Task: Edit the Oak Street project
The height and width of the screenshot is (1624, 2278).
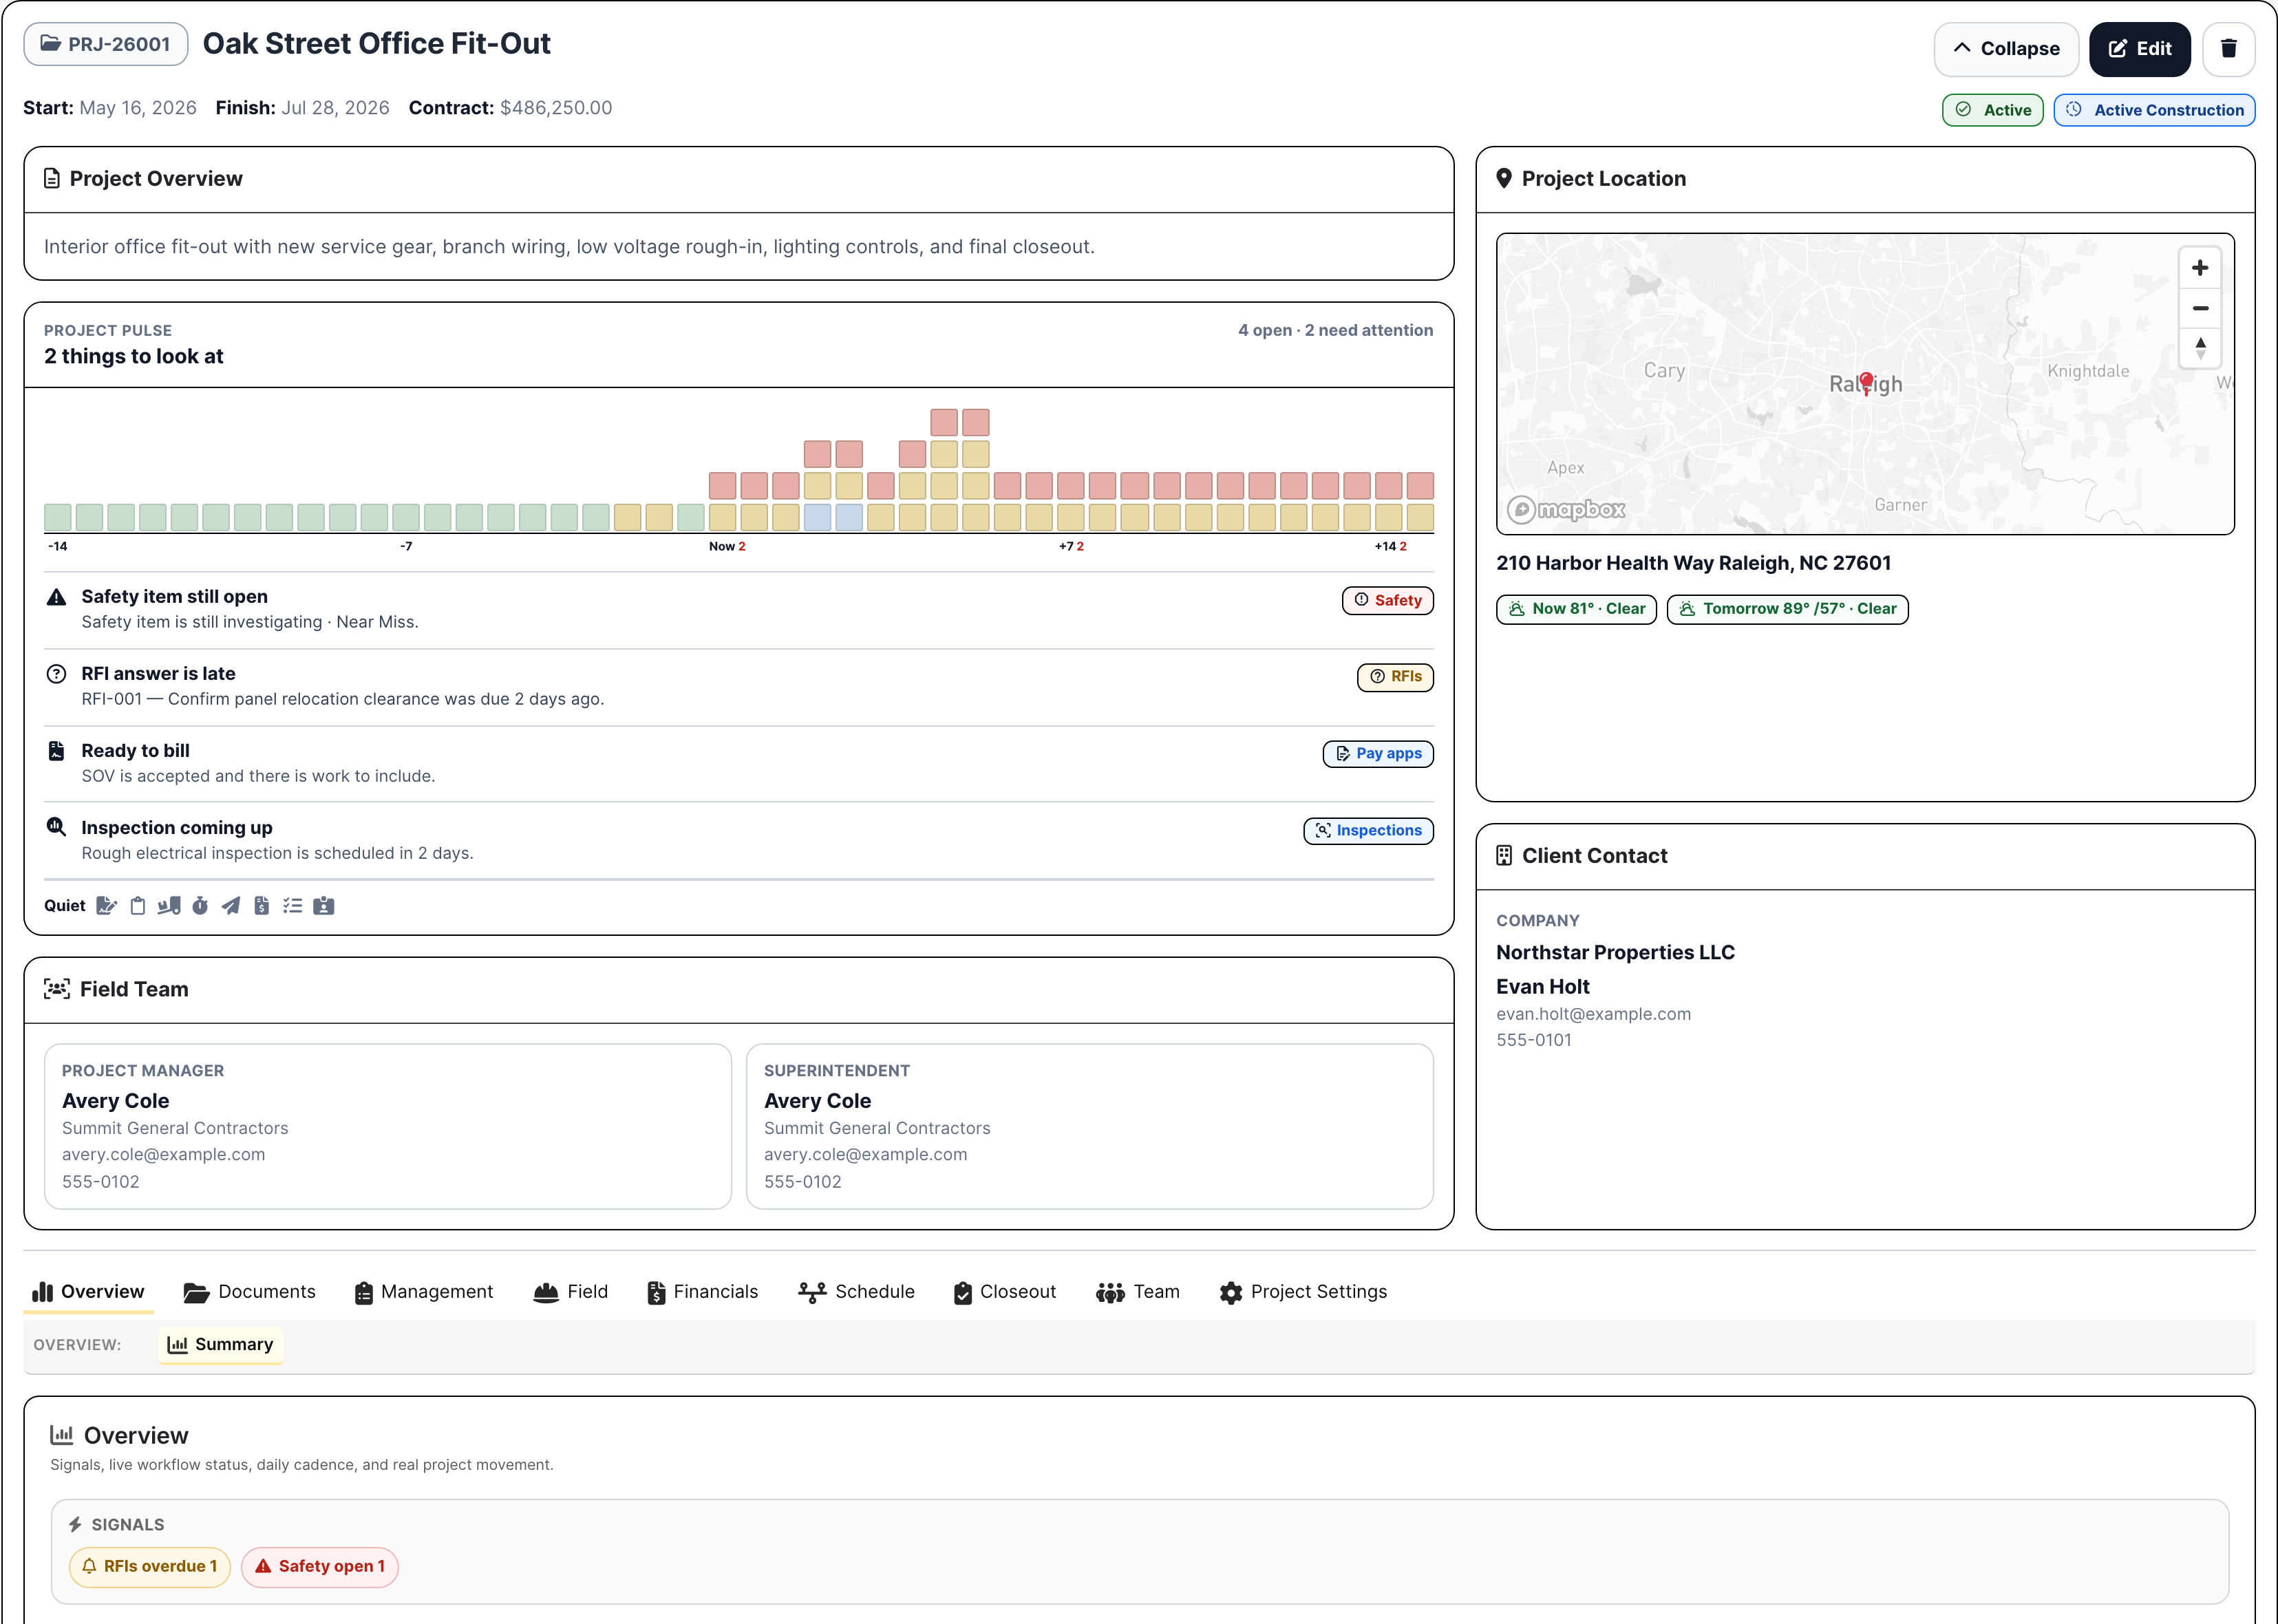Action: [2139, 49]
